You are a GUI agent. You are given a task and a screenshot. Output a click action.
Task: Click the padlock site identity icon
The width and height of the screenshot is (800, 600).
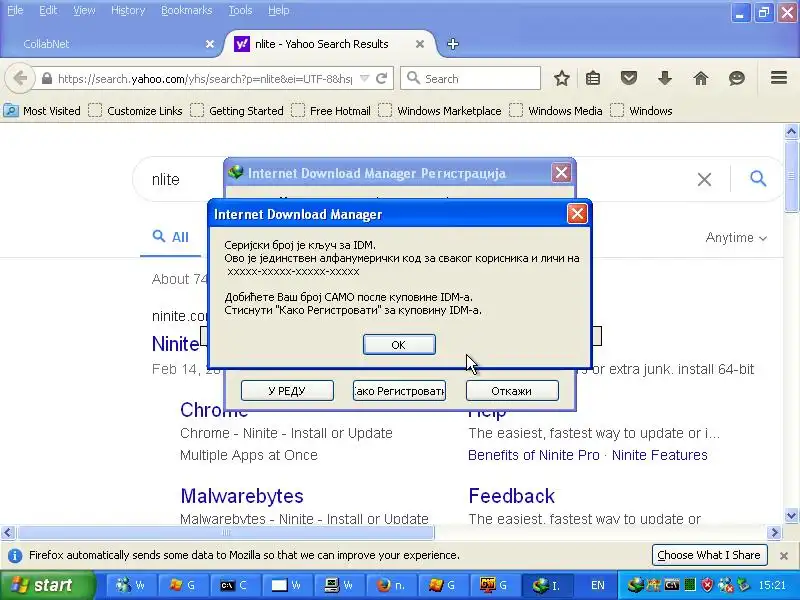(x=47, y=79)
